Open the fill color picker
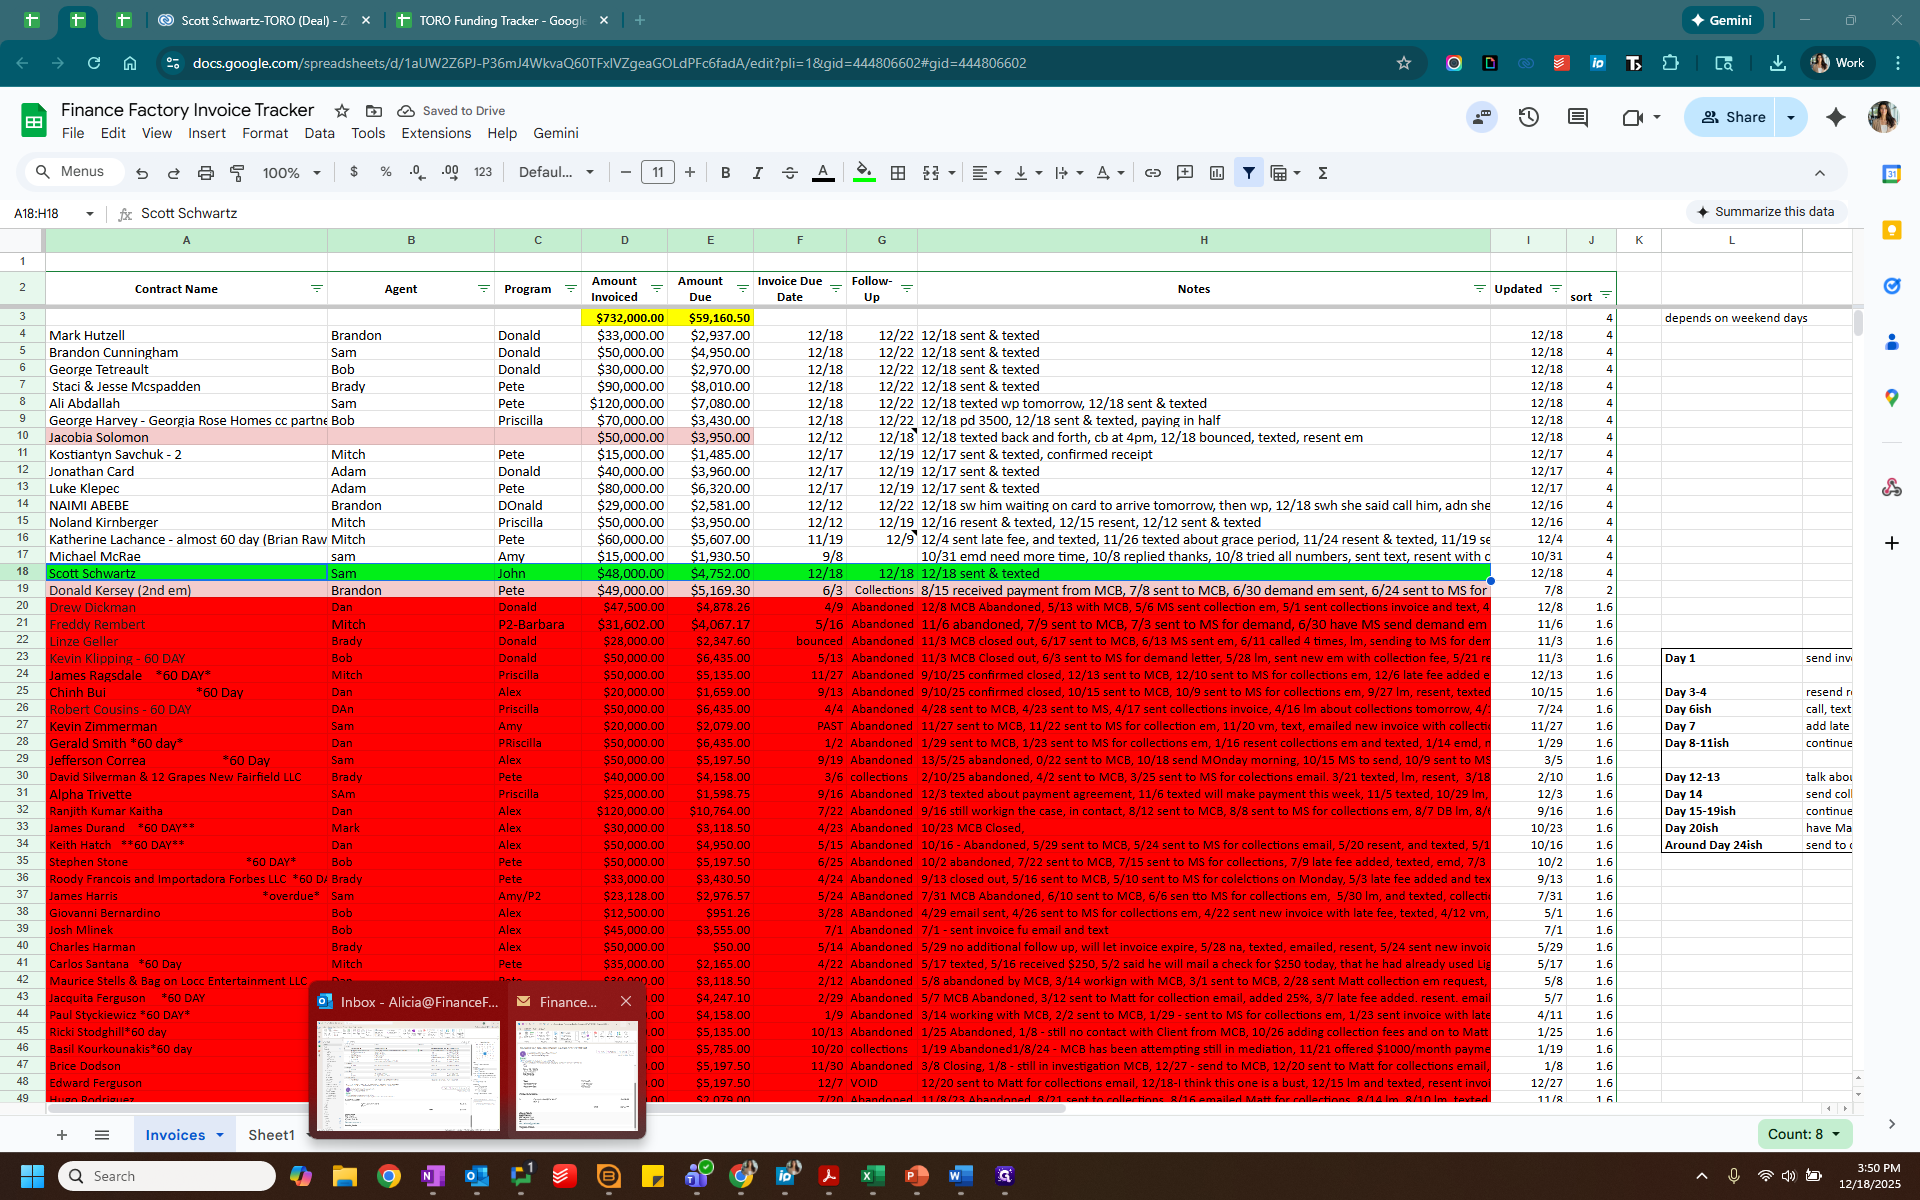The width and height of the screenshot is (1920, 1200). pyautogui.click(x=865, y=173)
